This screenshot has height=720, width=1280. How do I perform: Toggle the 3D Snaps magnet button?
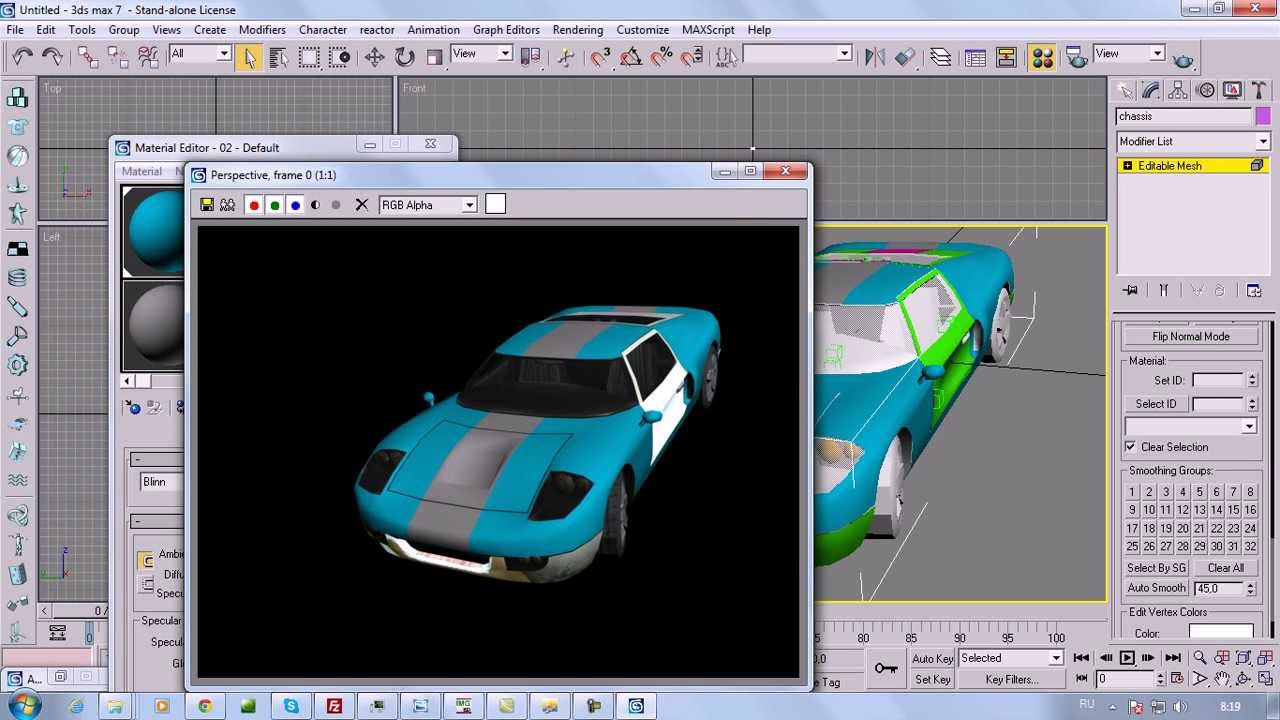600,57
